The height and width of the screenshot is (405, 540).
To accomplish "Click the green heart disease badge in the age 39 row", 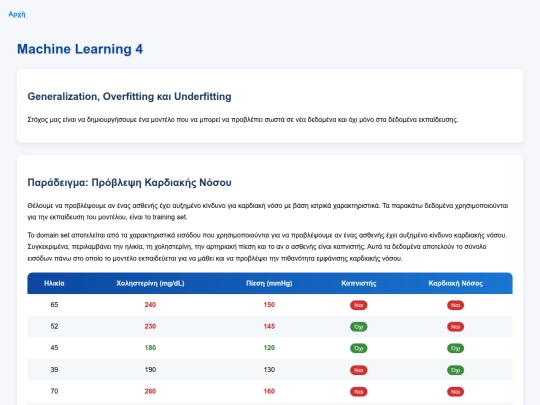I will [x=455, y=370].
